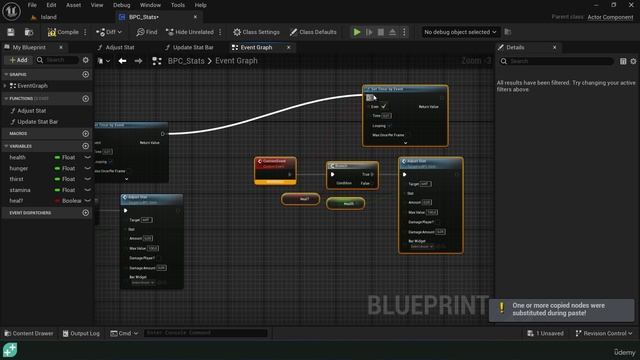Click health variable Float type pill
The height and width of the screenshot is (360, 640).
(x=65, y=157)
